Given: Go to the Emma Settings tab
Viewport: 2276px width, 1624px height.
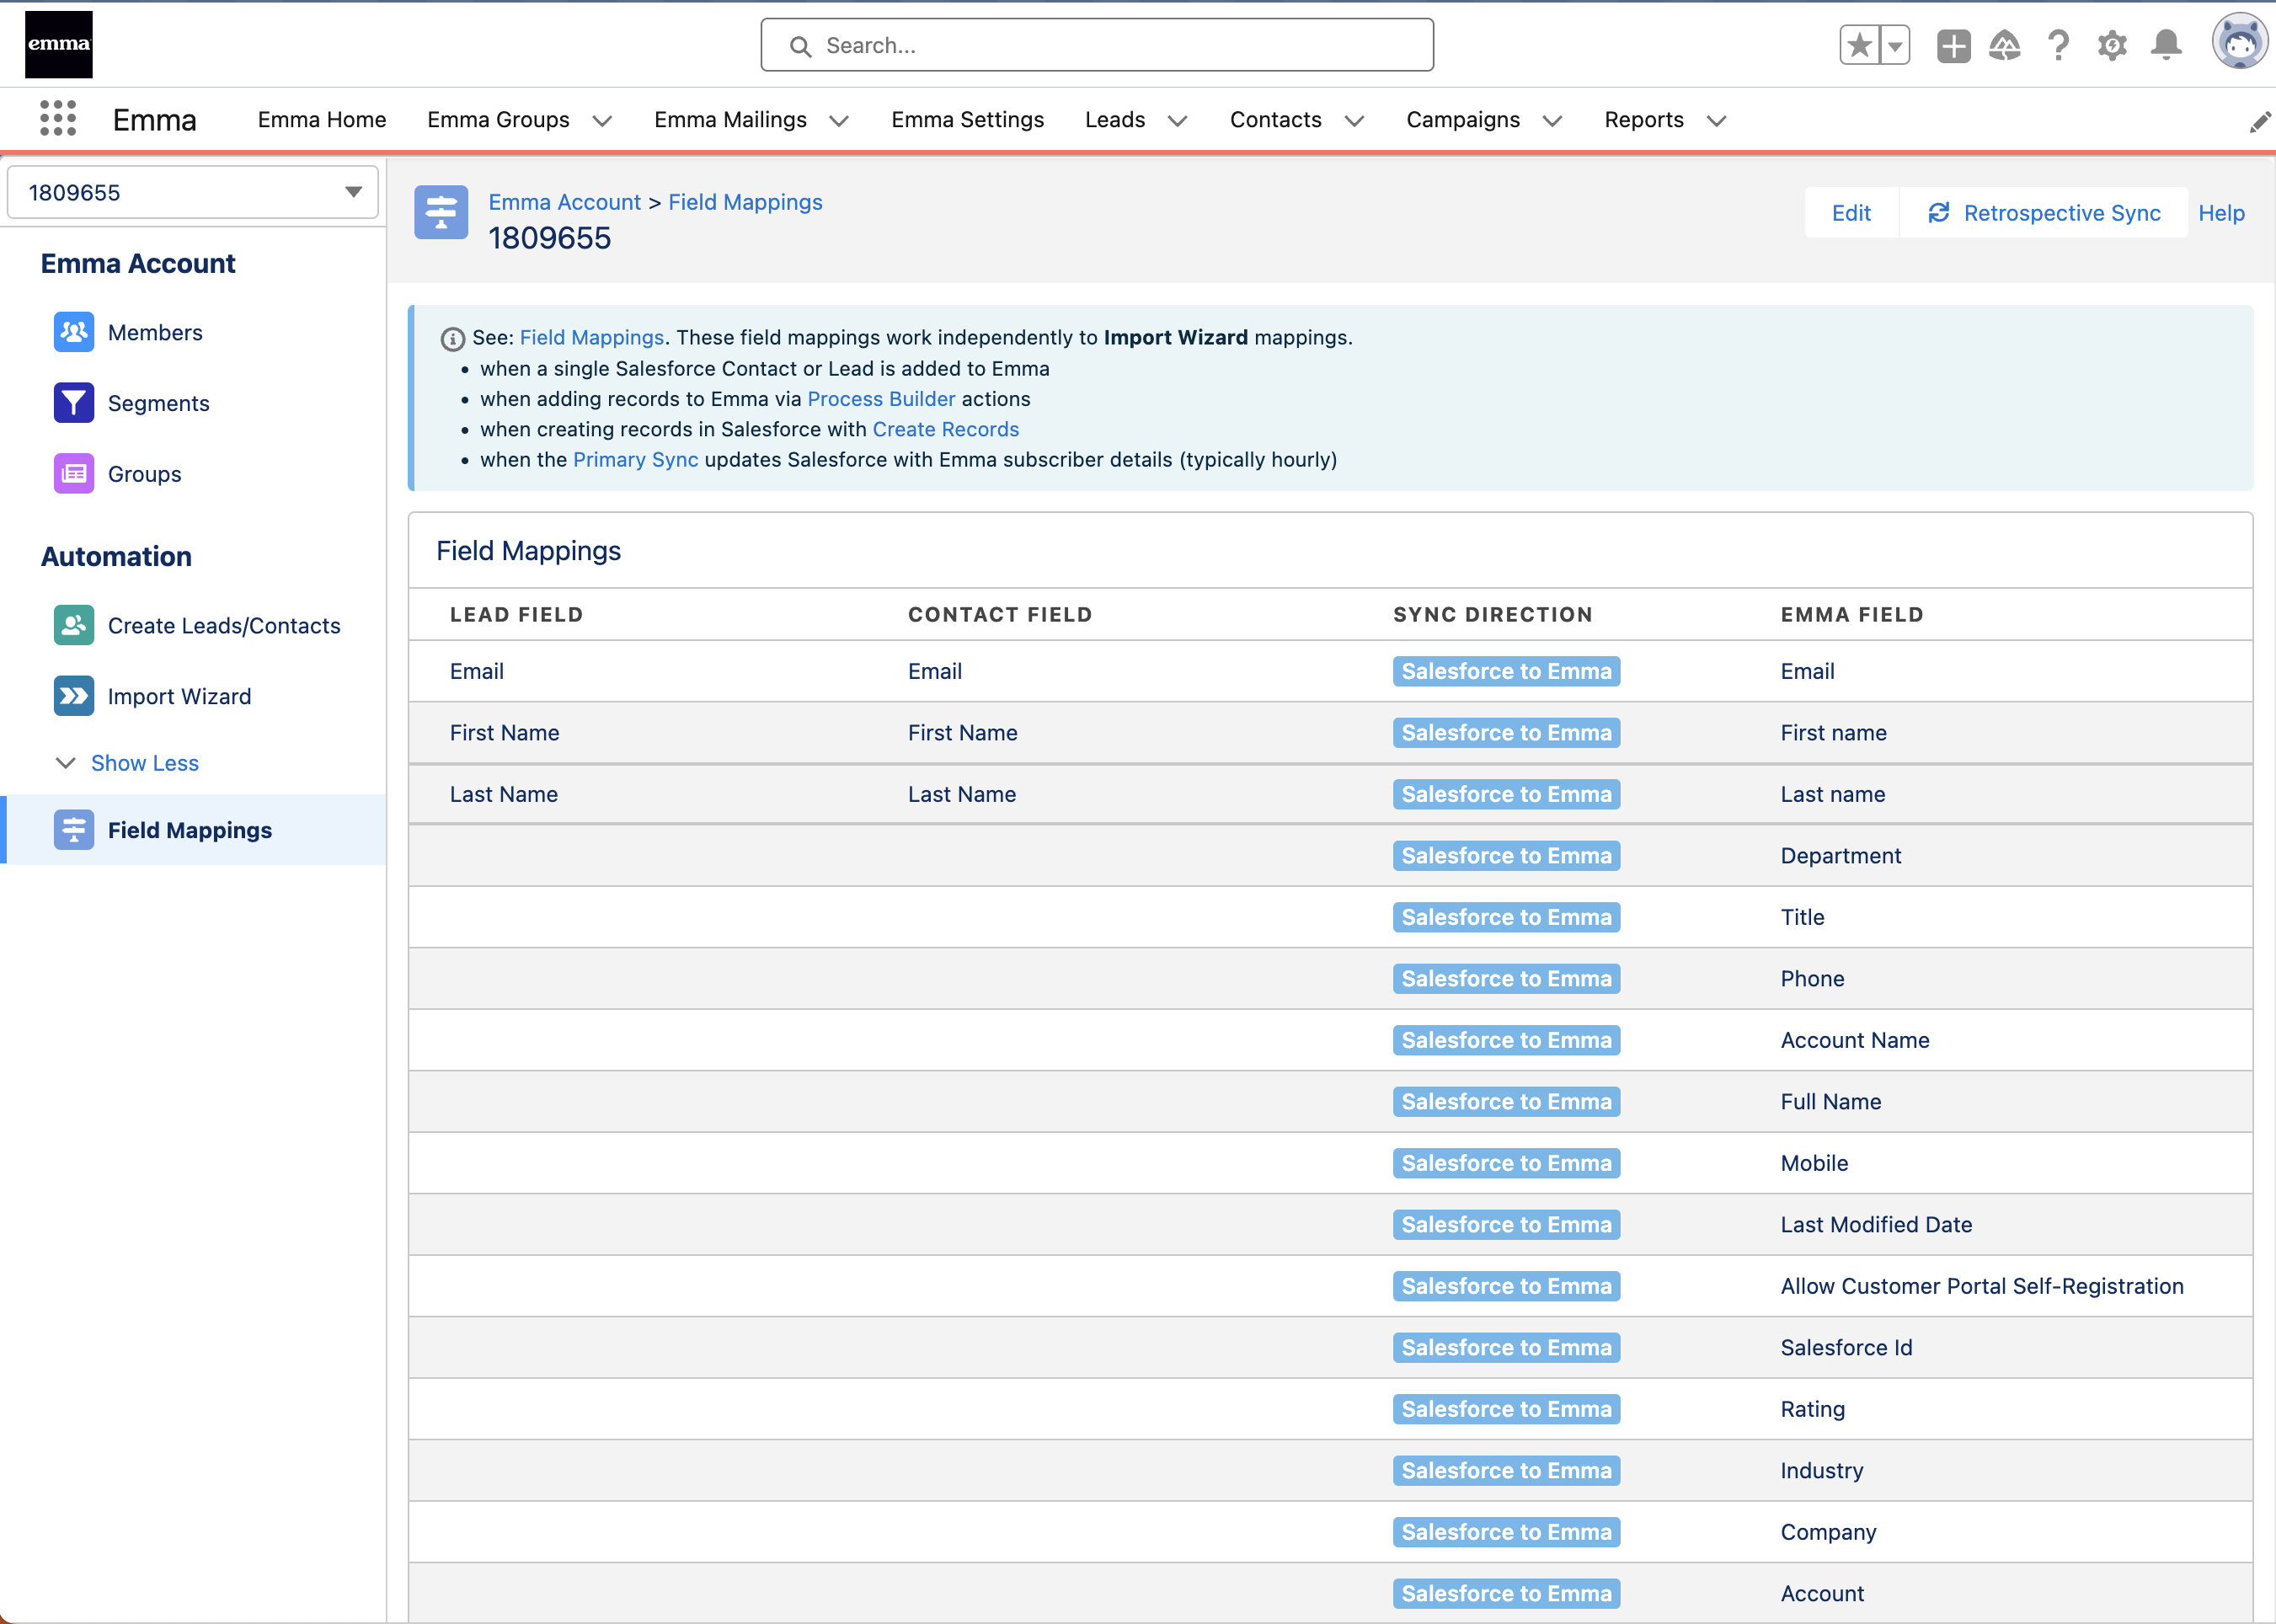Looking at the screenshot, I should click(967, 120).
